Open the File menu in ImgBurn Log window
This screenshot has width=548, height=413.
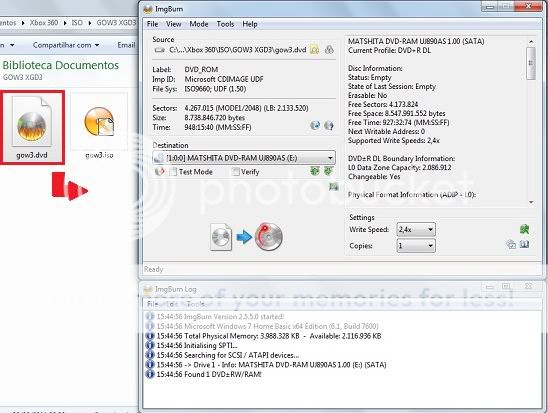(152, 304)
